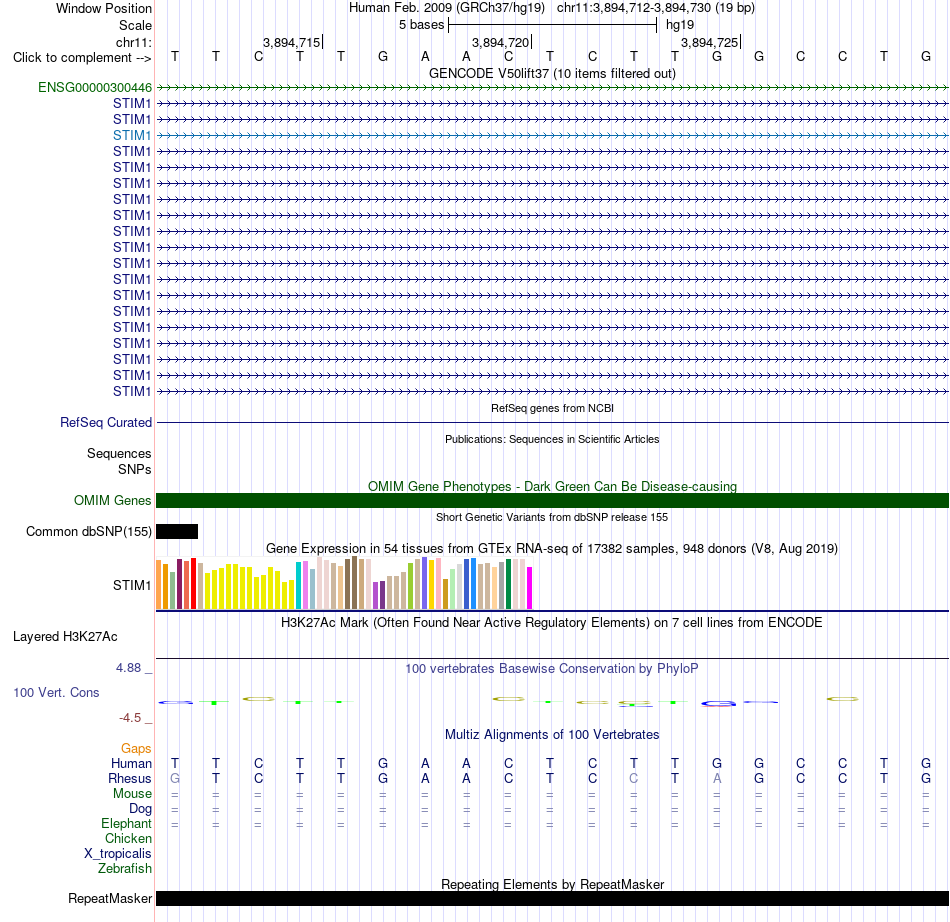Image resolution: width=950 pixels, height=922 pixels.
Task: Click the magenta bar ending the GTEx chart
Action: [530, 588]
